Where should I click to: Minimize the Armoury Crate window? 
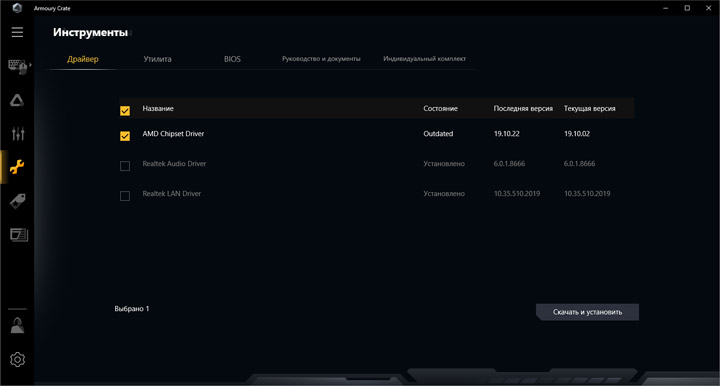point(666,8)
